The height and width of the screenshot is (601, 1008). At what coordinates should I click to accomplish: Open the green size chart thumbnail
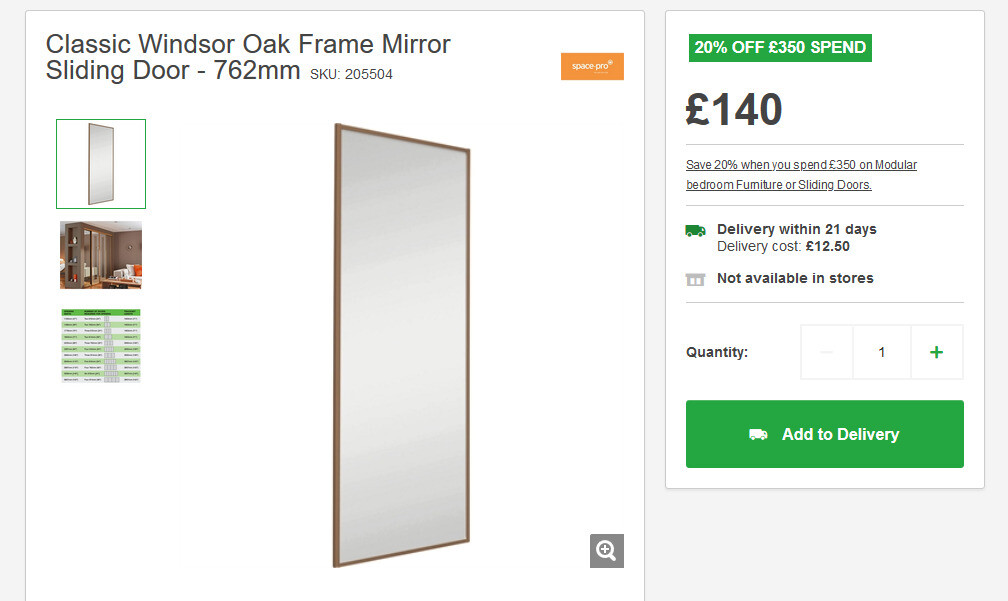(101, 345)
